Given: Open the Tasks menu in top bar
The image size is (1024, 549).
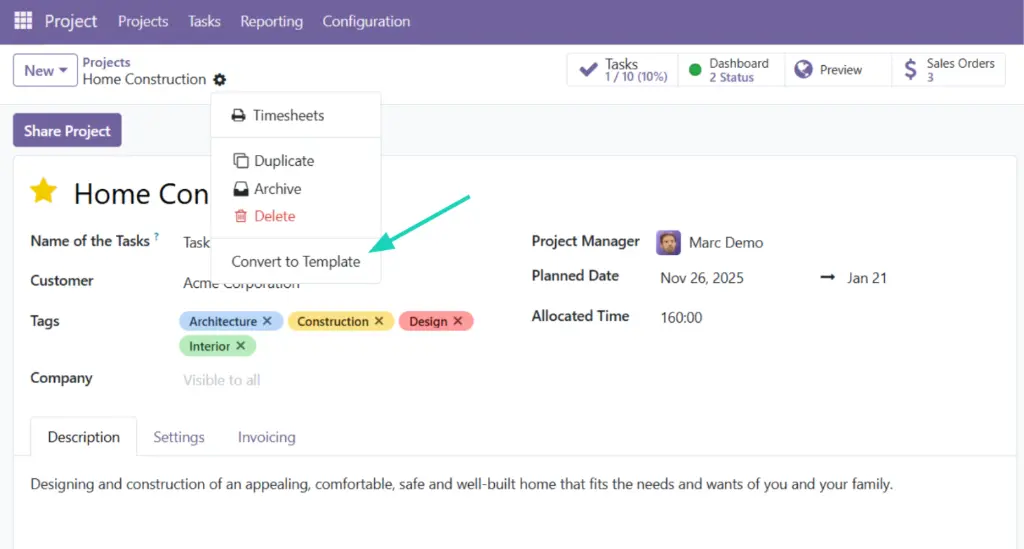Looking at the screenshot, I should [x=204, y=22].
